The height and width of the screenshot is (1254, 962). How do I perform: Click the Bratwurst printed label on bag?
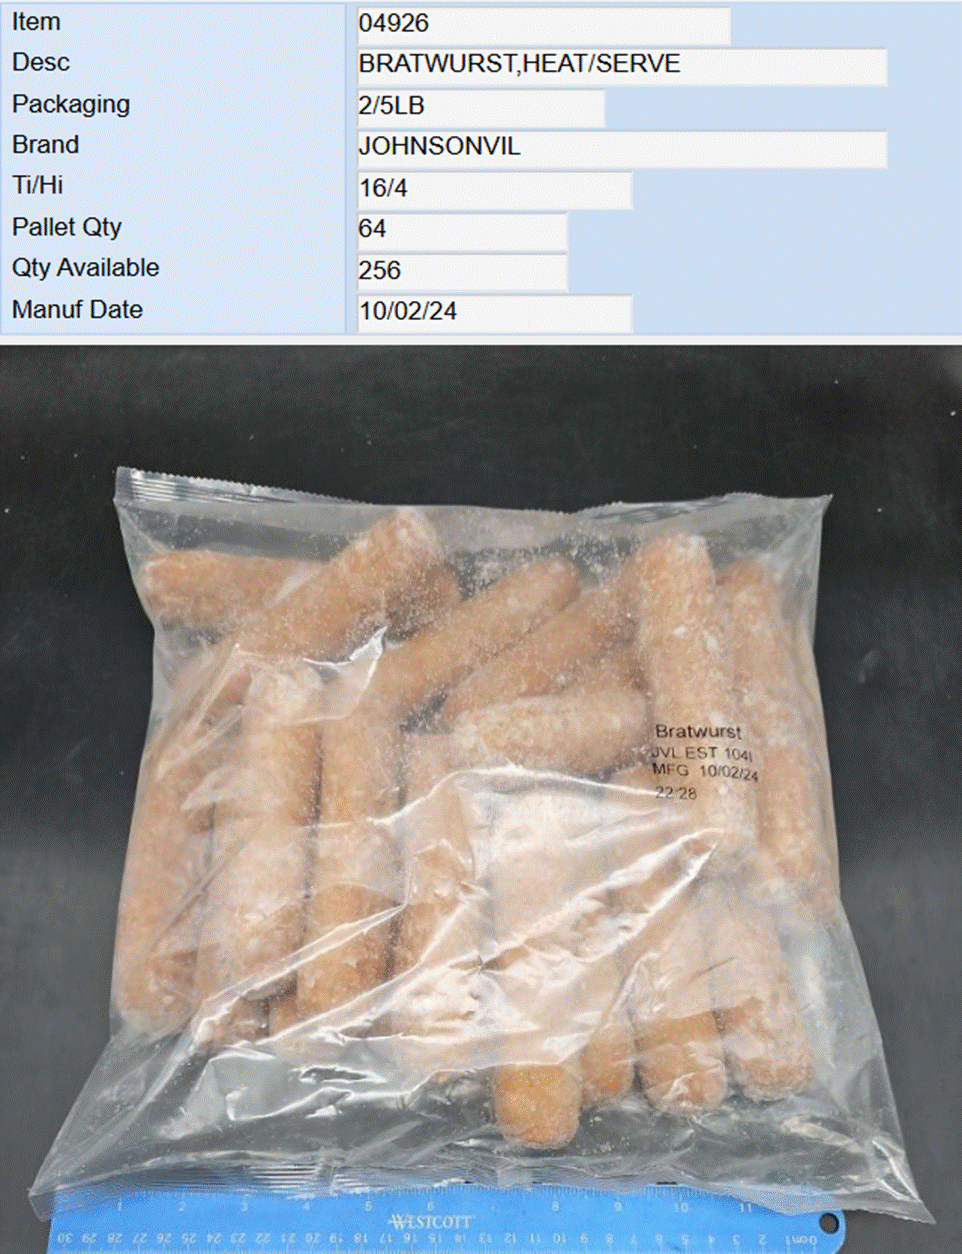coord(698,732)
